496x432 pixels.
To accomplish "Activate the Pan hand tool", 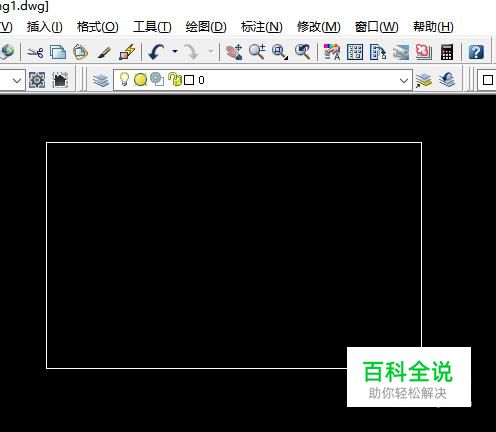I will (x=234, y=52).
